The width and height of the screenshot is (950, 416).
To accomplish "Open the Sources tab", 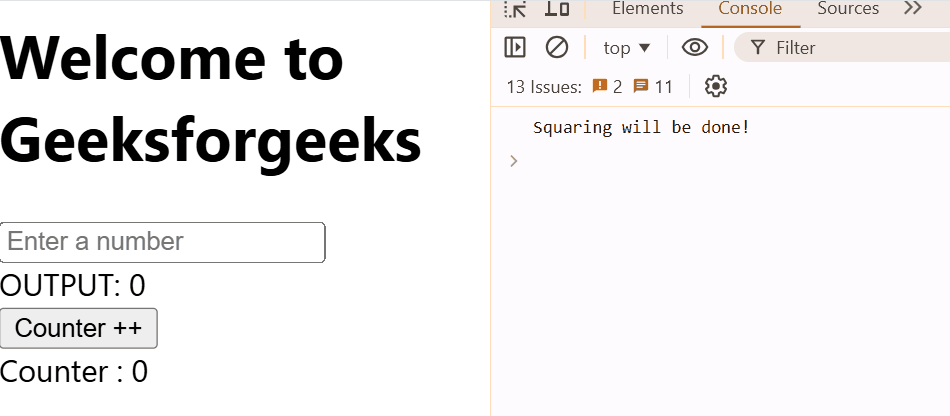I will [x=848, y=9].
